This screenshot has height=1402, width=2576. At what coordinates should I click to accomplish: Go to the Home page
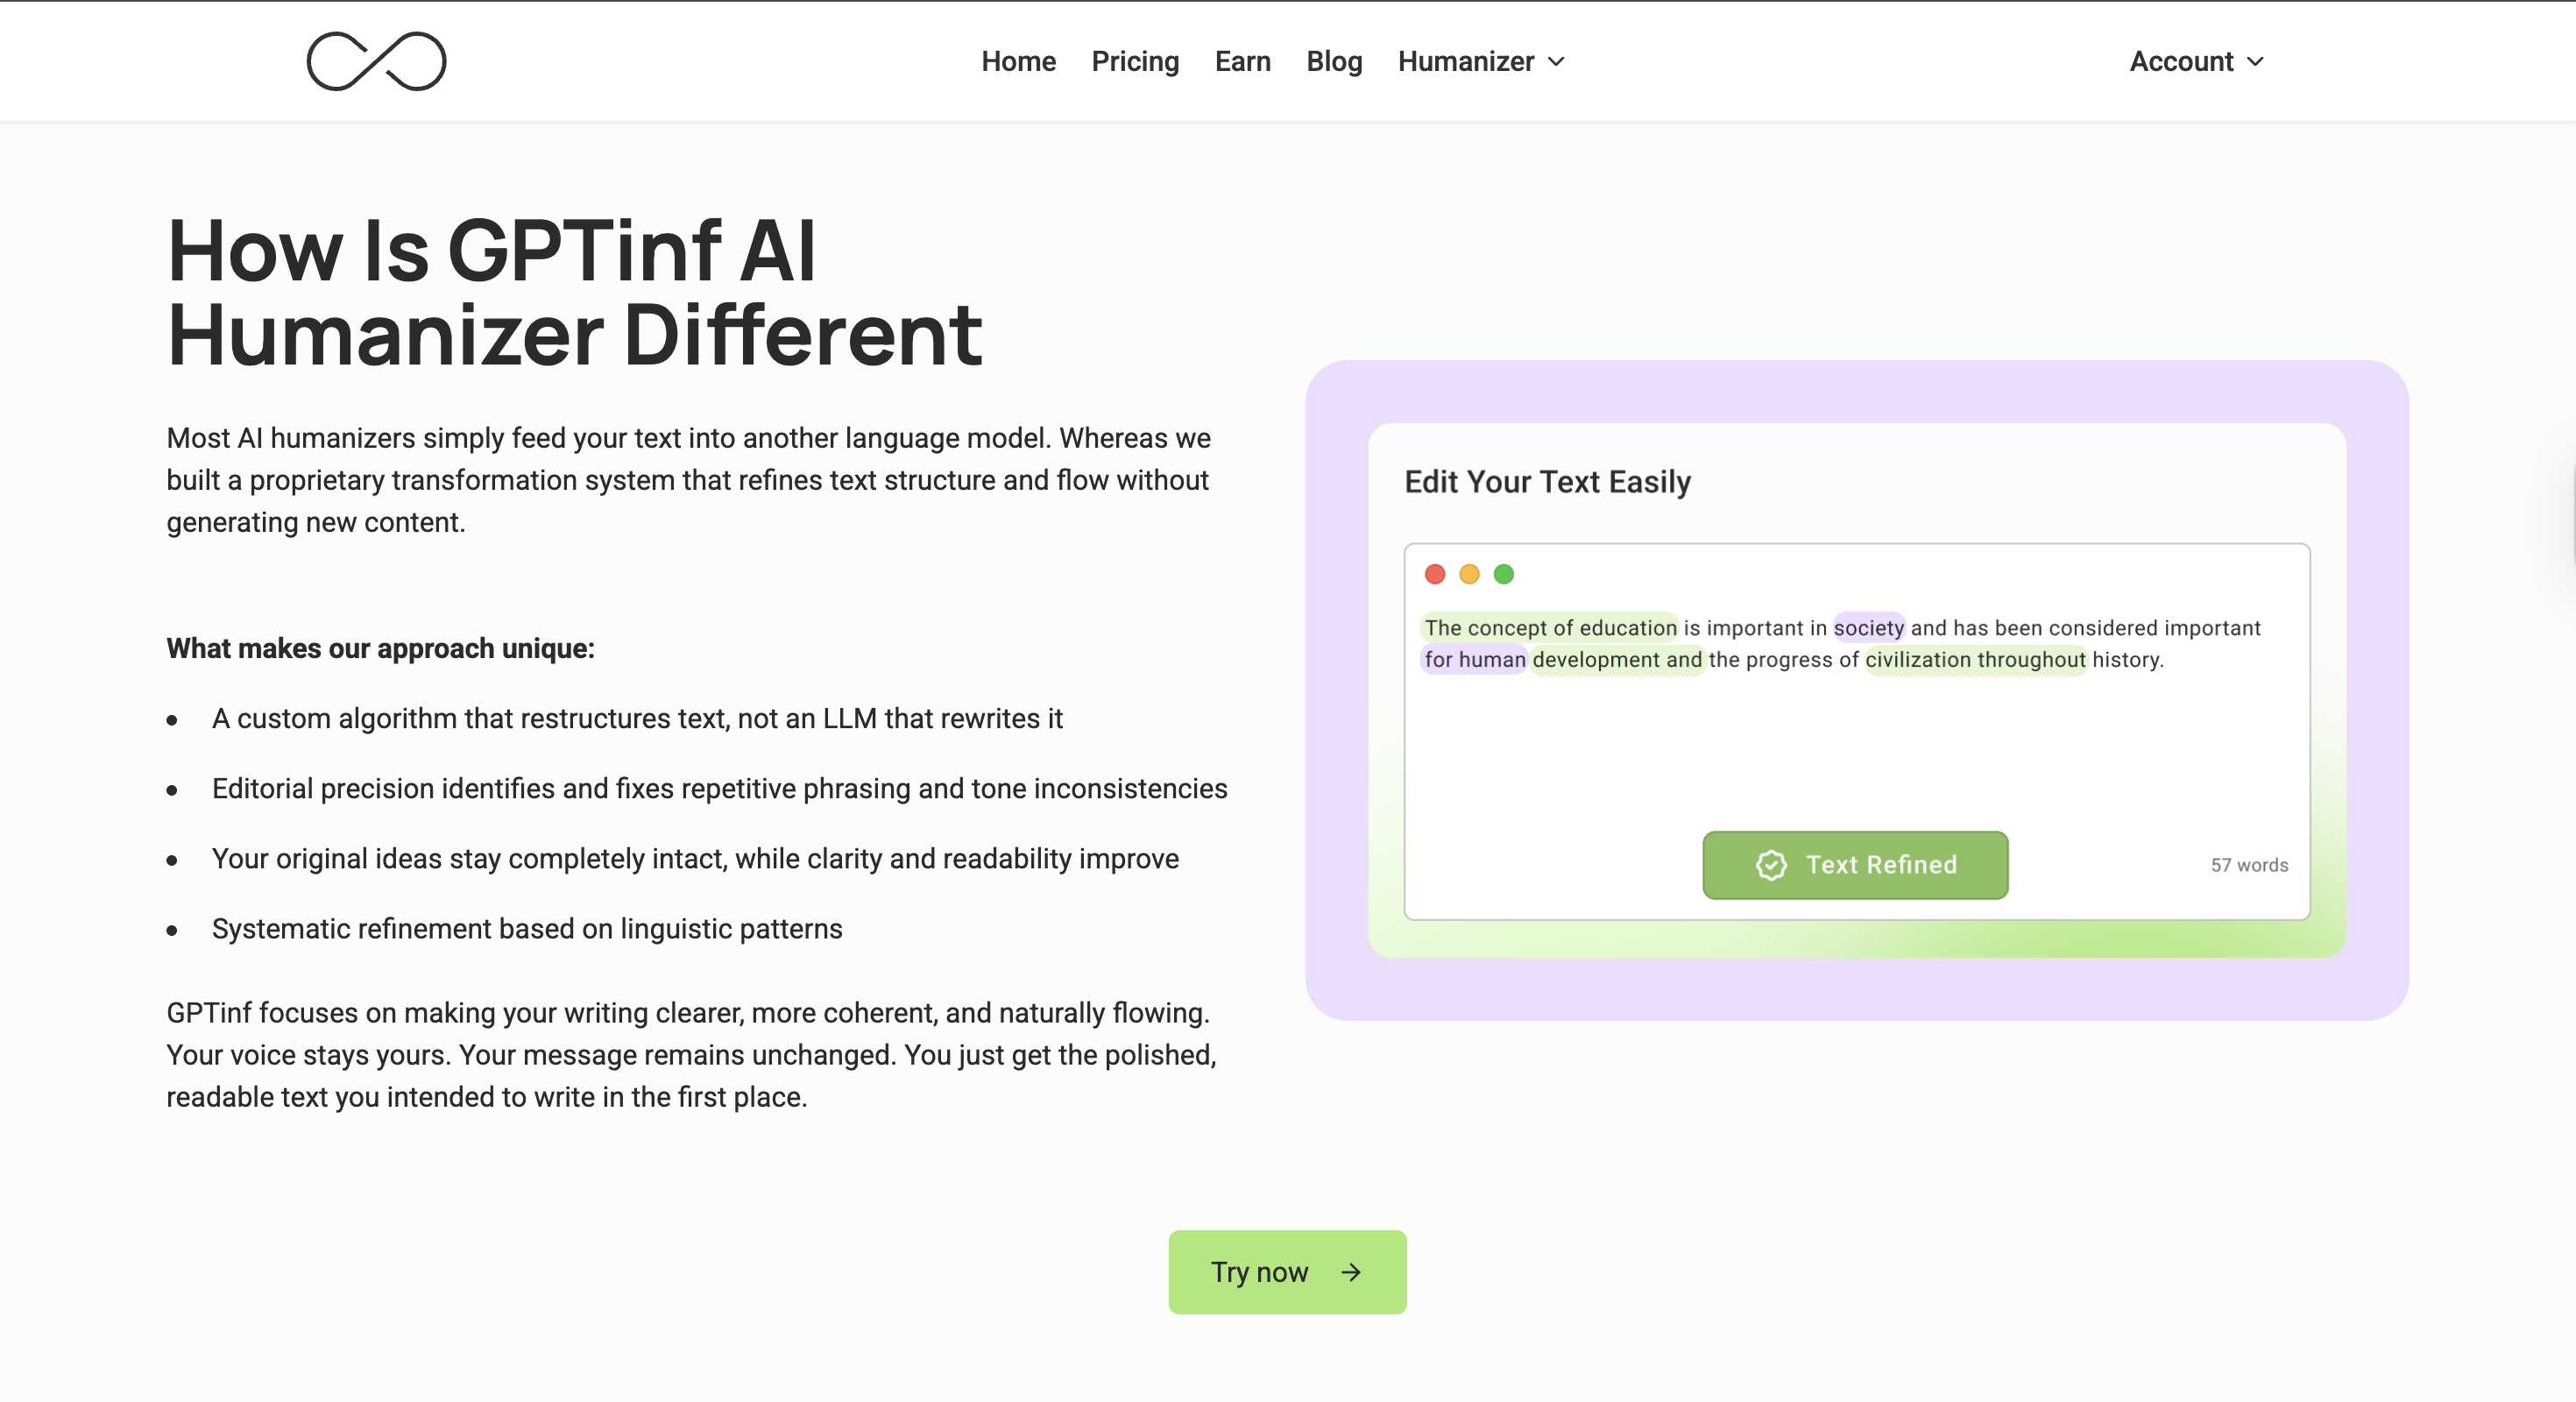(x=1018, y=62)
